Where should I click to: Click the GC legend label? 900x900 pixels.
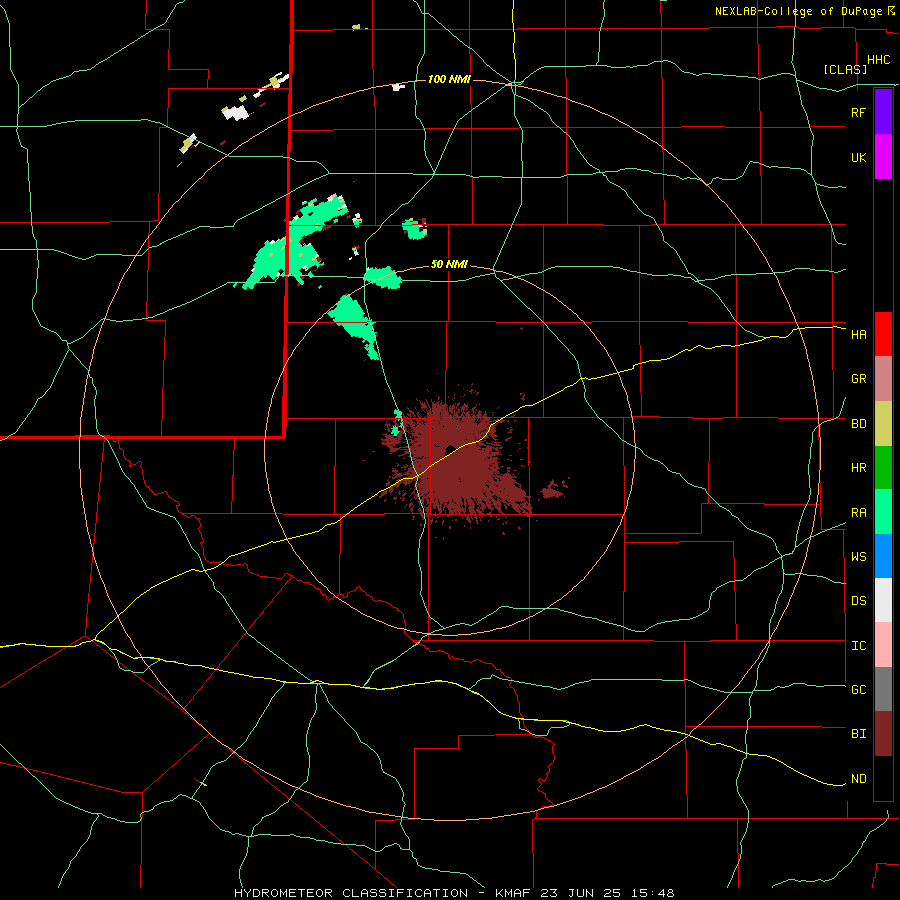tap(858, 690)
